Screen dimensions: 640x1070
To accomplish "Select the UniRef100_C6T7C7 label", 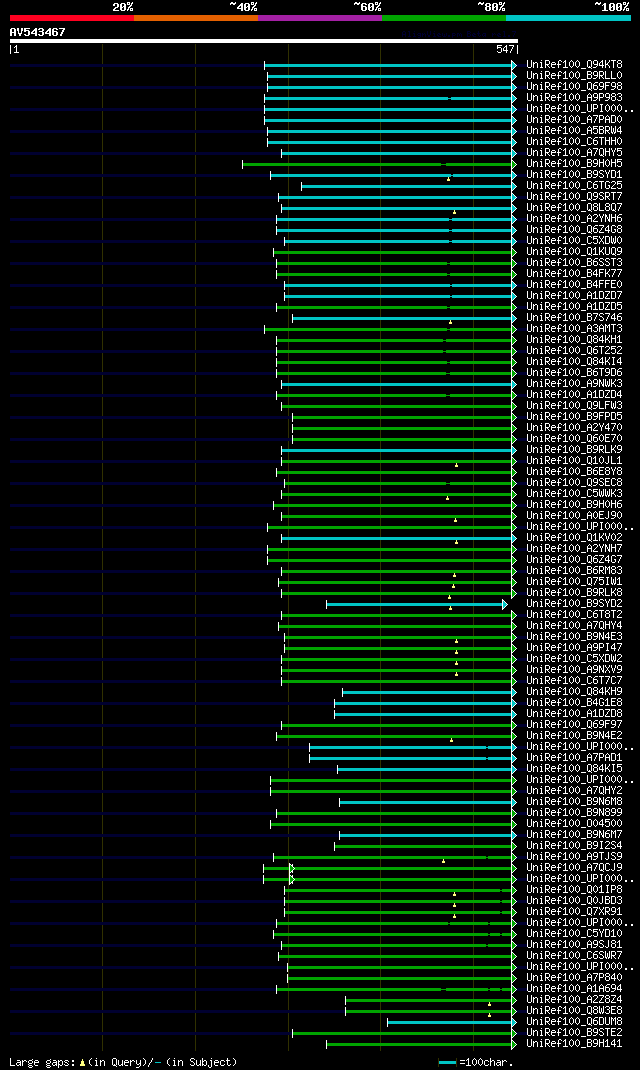I will click(574, 680).
